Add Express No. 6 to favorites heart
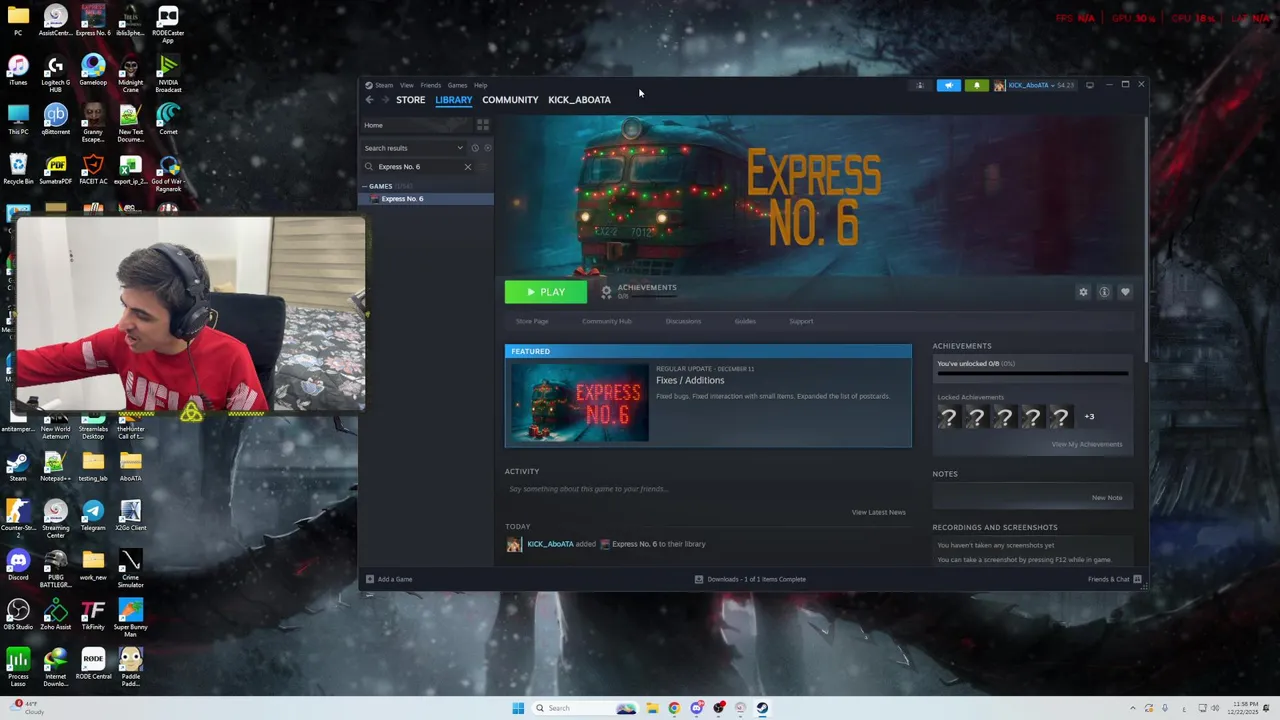 (x=1125, y=292)
